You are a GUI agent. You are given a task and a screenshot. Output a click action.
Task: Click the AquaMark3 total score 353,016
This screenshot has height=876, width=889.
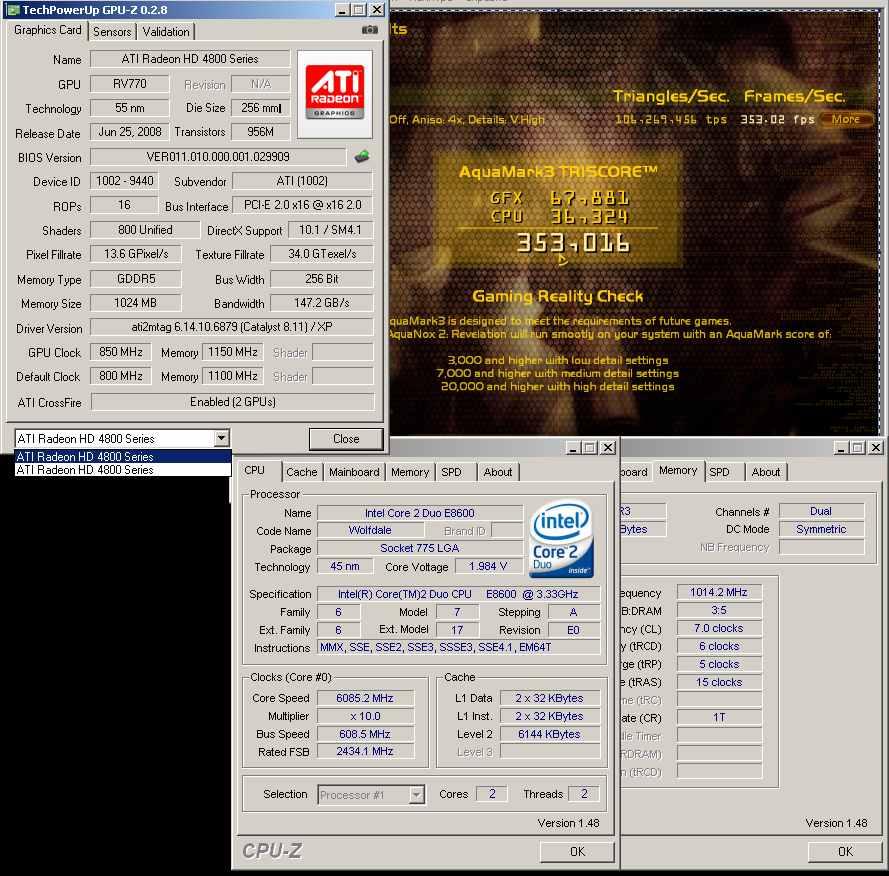point(573,243)
